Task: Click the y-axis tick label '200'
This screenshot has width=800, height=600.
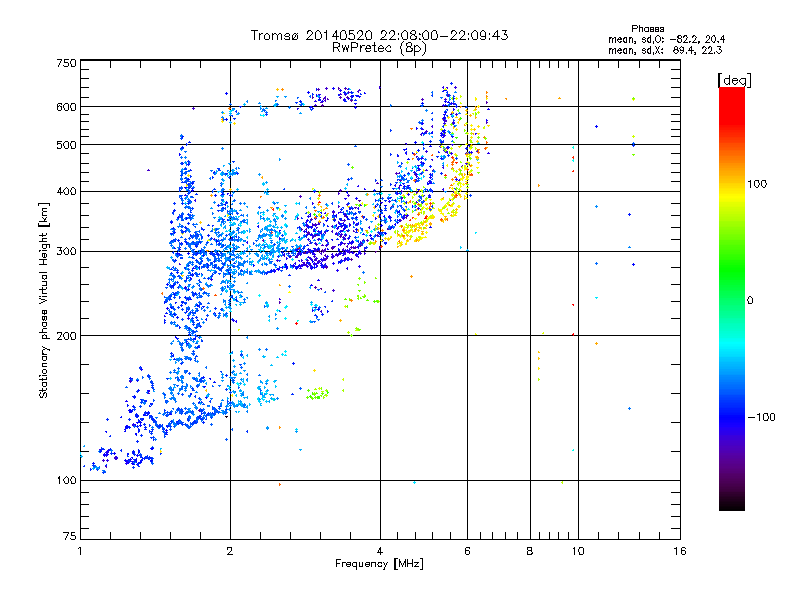Action: [67, 336]
